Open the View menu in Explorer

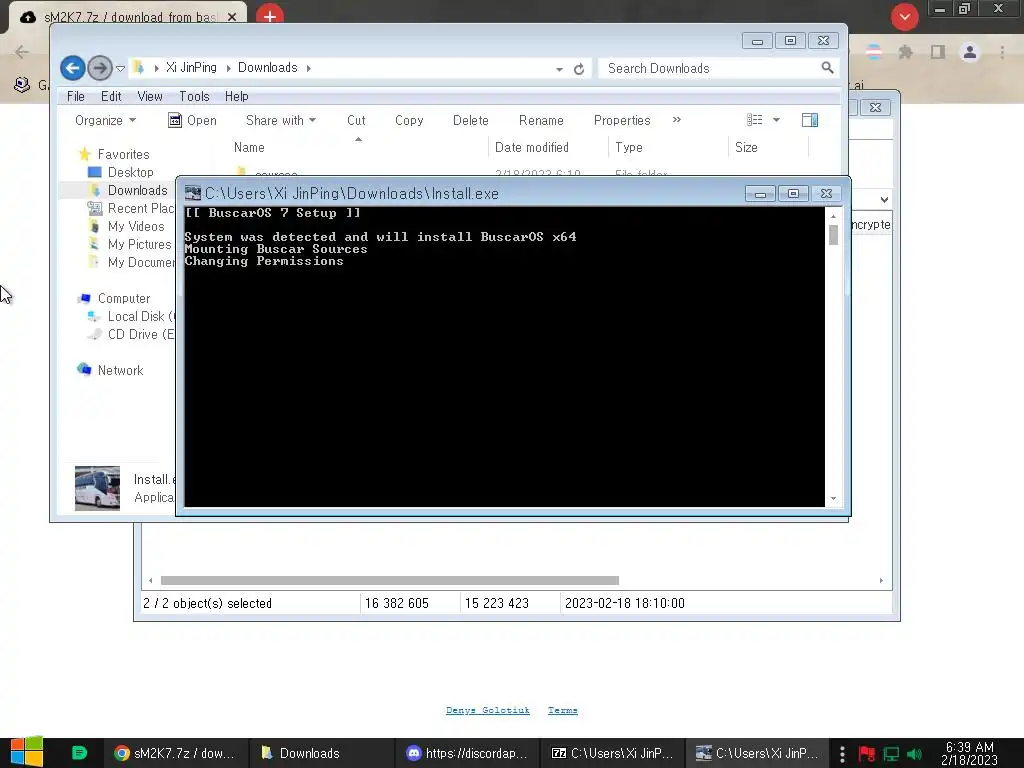coord(150,96)
